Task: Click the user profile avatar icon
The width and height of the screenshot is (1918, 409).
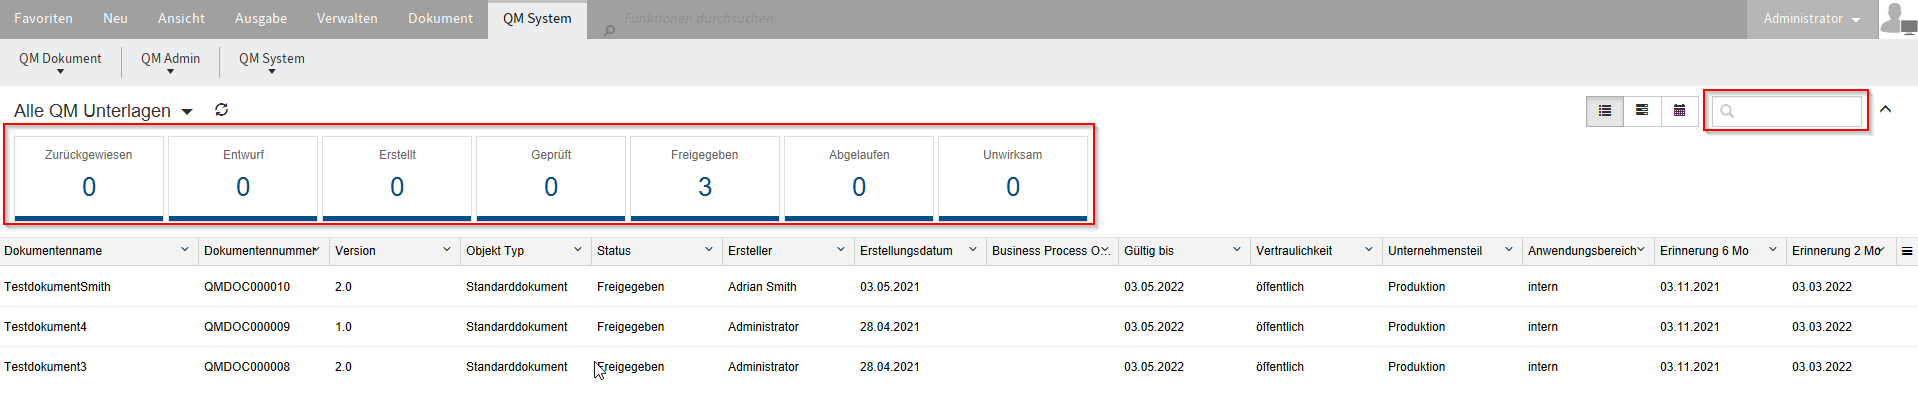Action: [x=1897, y=19]
